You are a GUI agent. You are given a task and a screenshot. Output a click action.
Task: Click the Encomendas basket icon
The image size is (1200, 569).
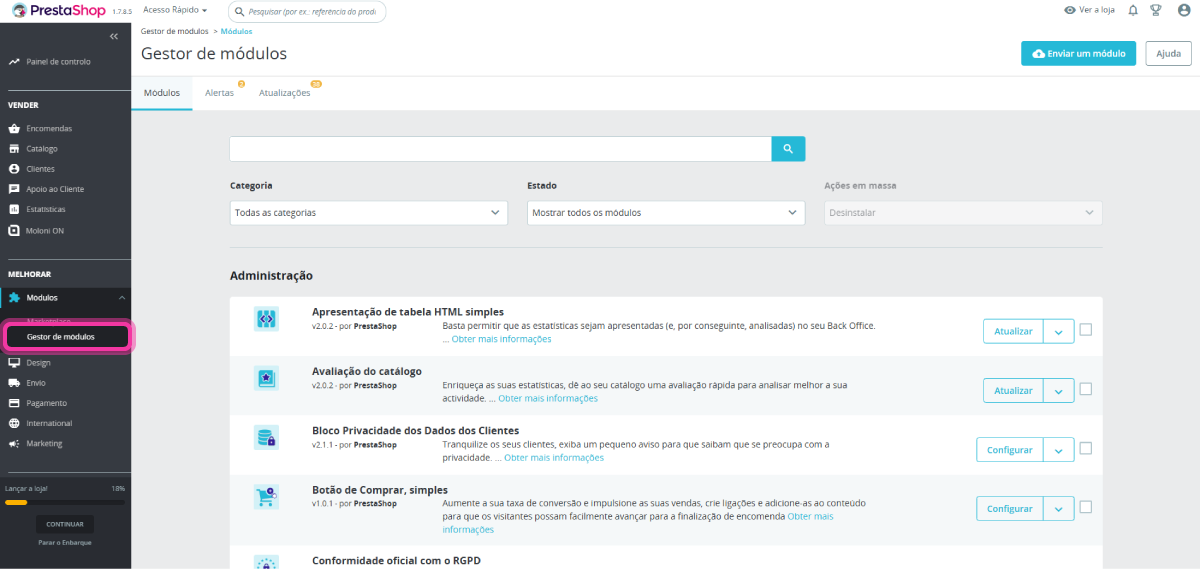pyautogui.click(x=14, y=128)
